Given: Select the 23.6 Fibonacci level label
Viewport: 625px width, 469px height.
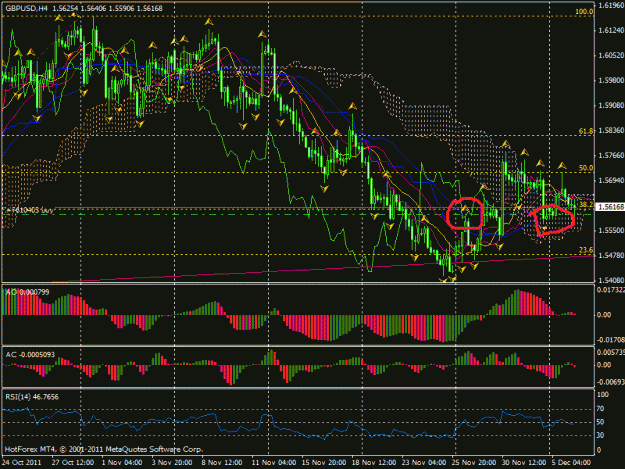Looking at the screenshot, I should [585, 250].
